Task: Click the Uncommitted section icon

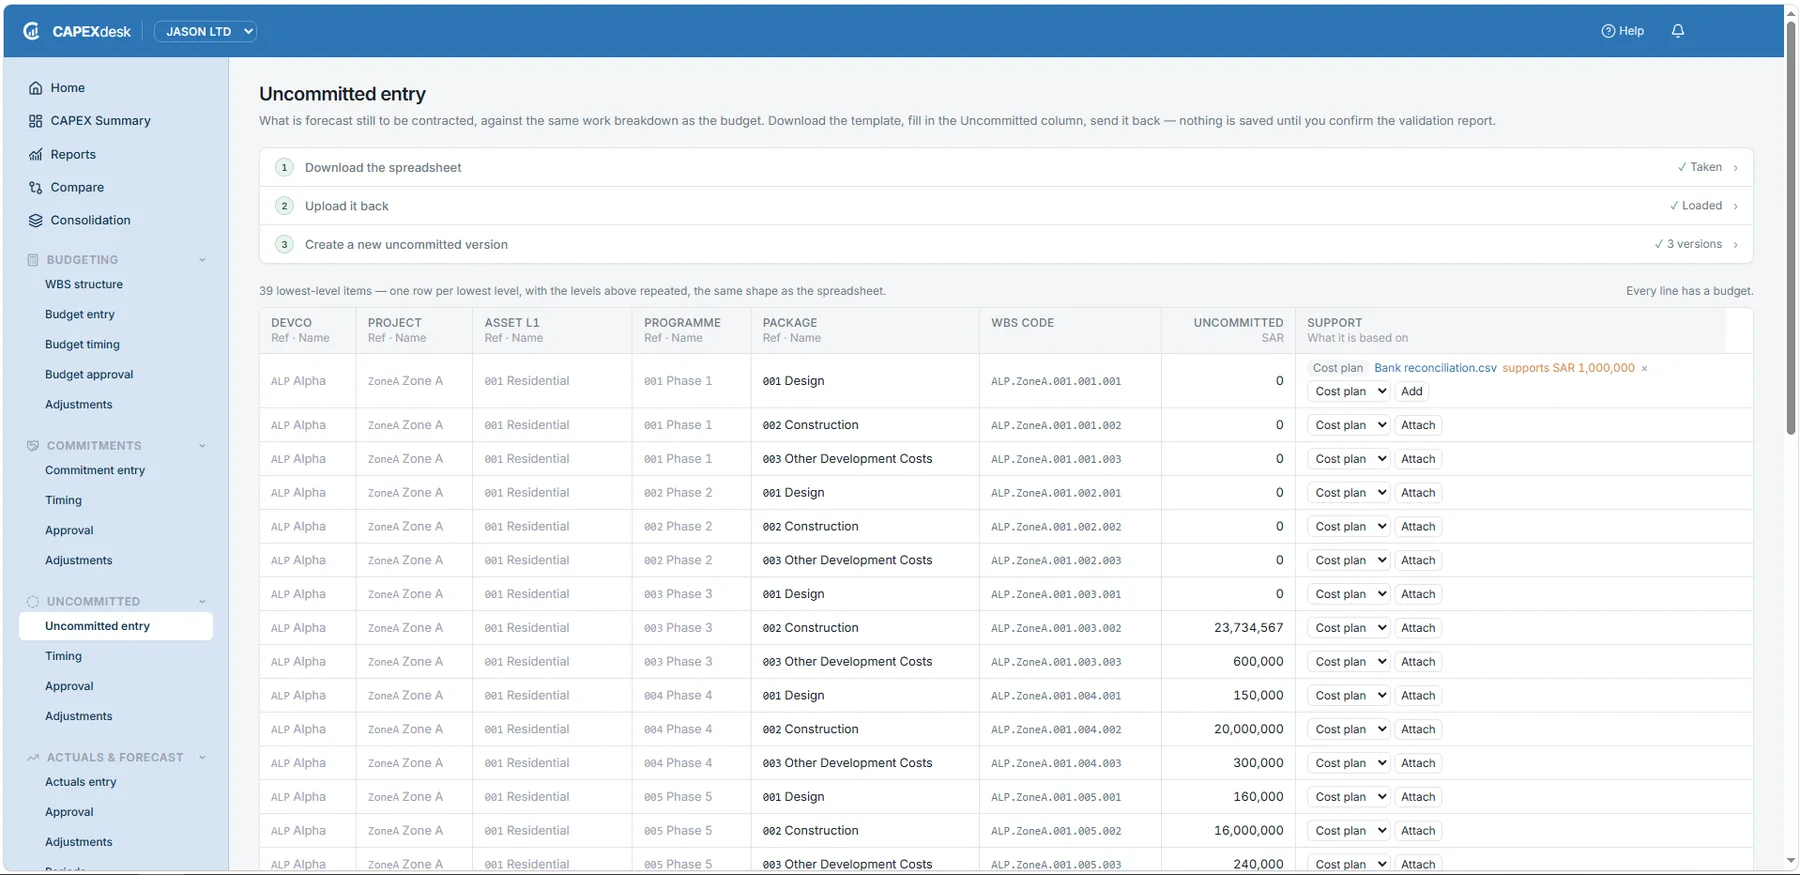Action: click(33, 602)
